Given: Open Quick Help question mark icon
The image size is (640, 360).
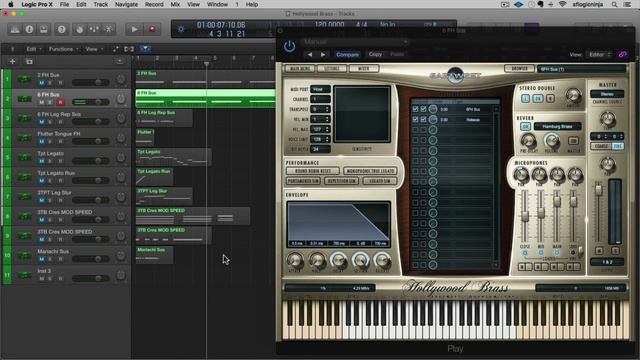Looking at the screenshot, I should (x=62, y=29).
